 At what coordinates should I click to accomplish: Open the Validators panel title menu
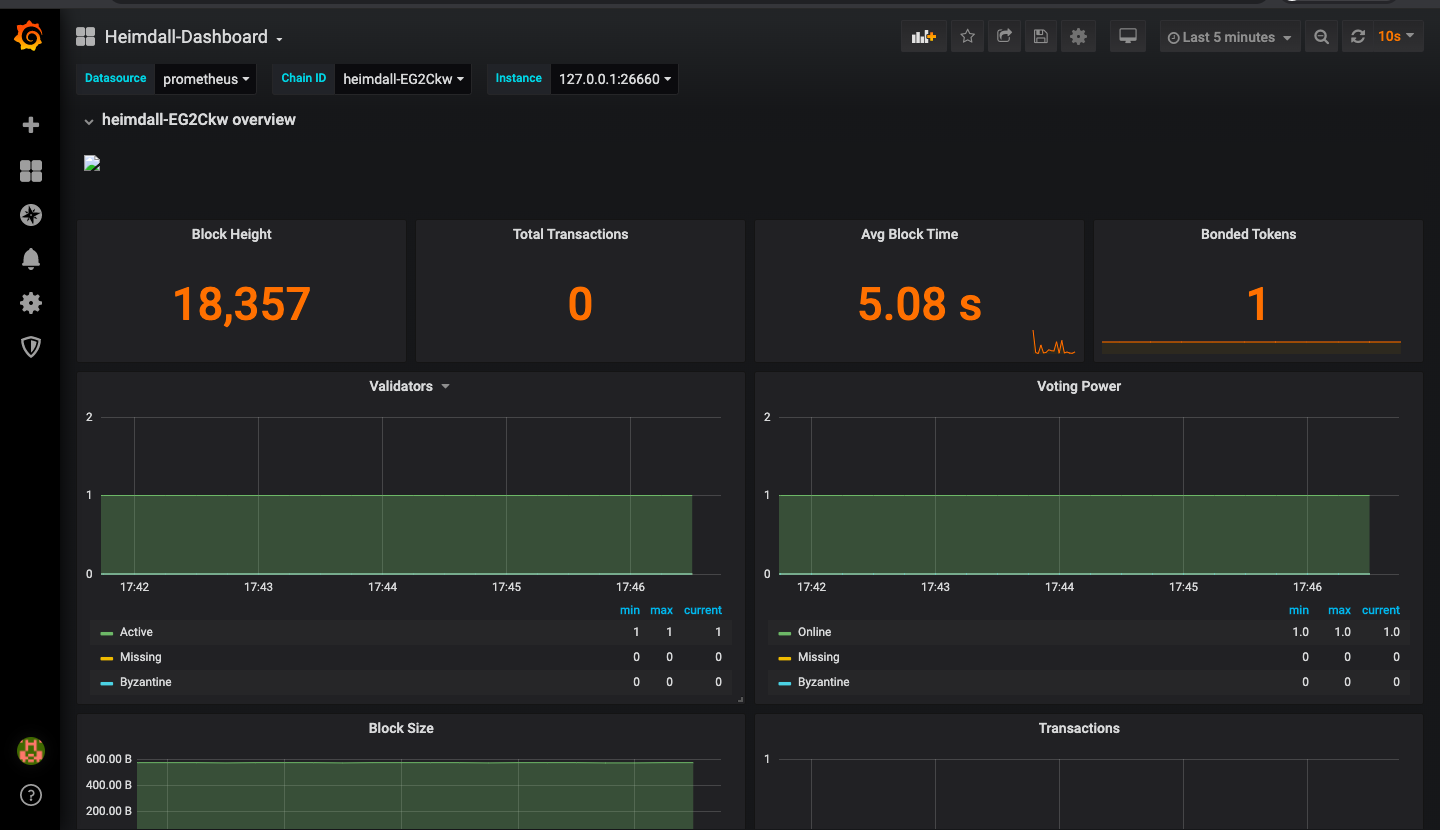[410, 386]
